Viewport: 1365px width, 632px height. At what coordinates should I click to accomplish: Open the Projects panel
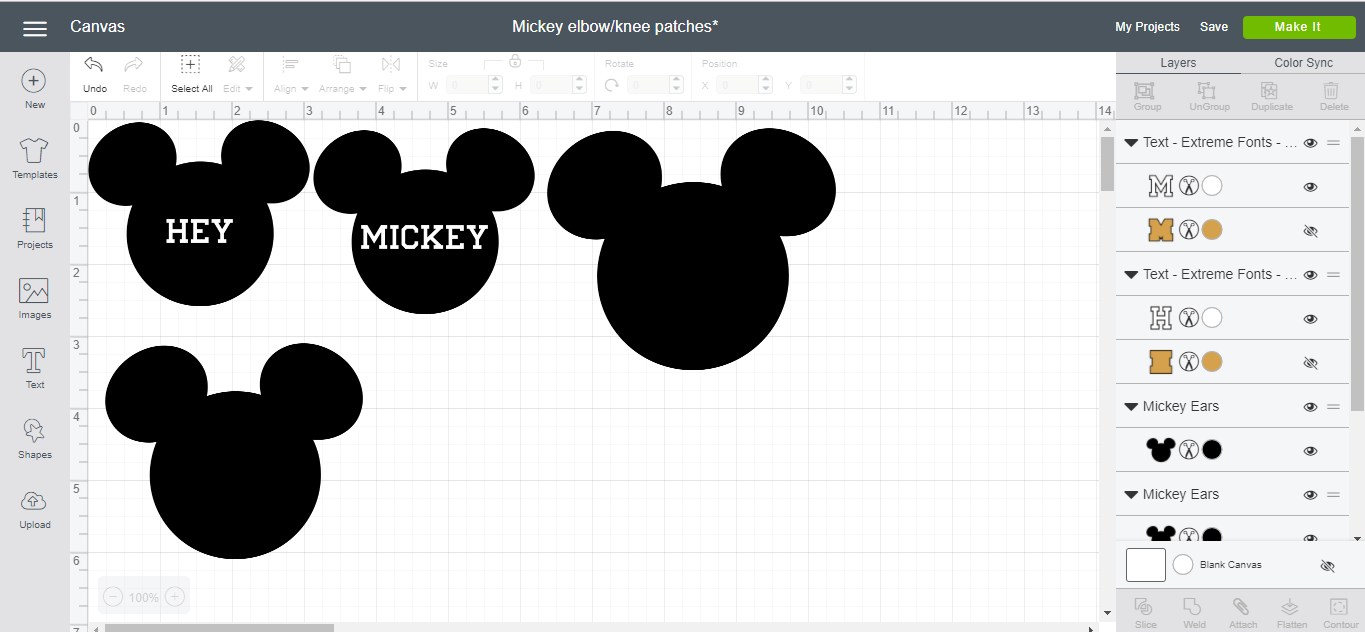pyautogui.click(x=34, y=229)
